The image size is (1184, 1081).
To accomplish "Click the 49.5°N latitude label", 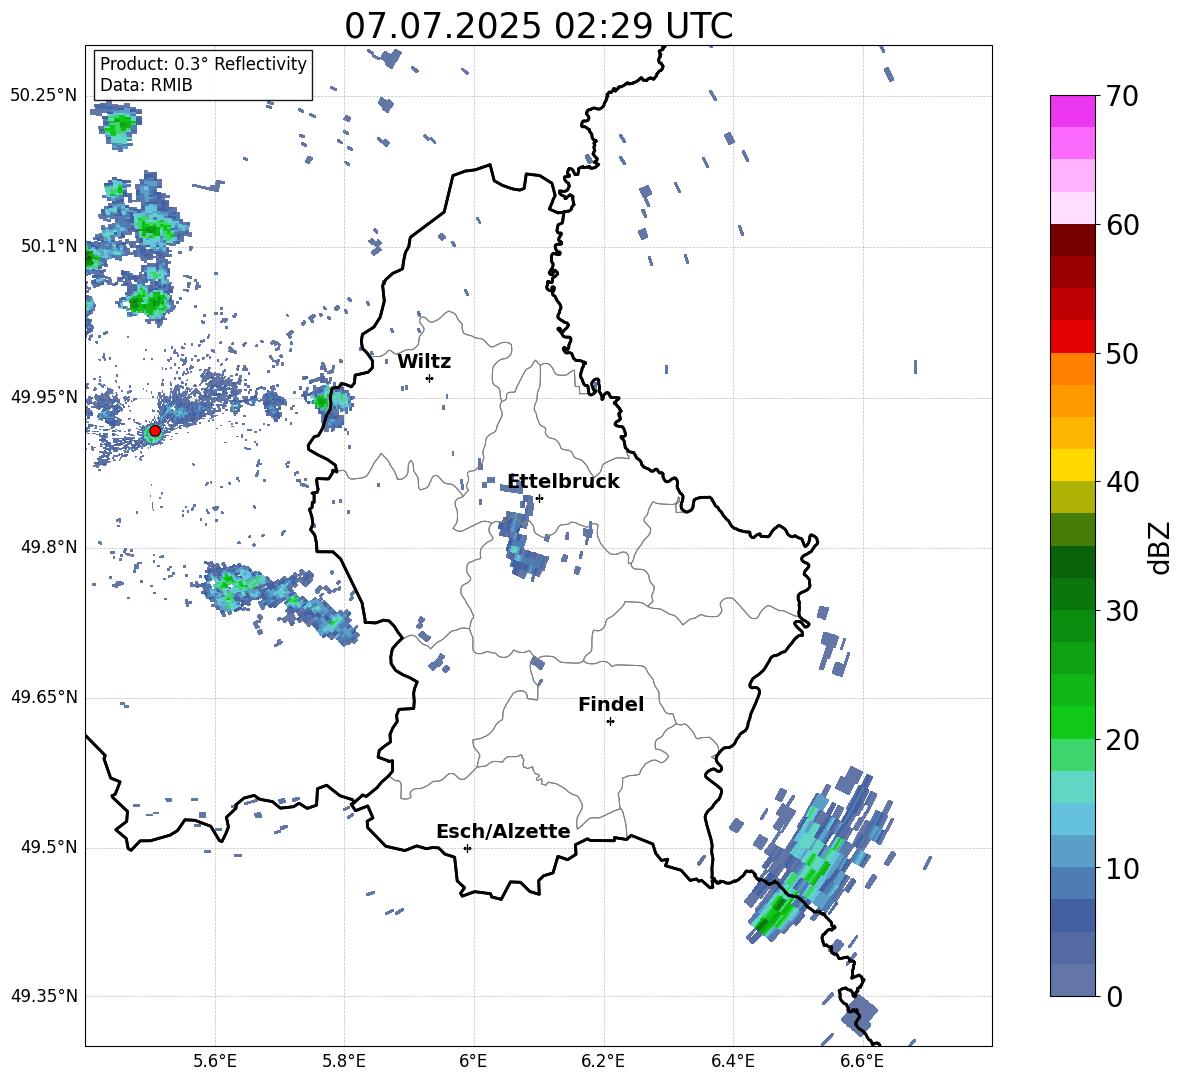I will coord(49,847).
